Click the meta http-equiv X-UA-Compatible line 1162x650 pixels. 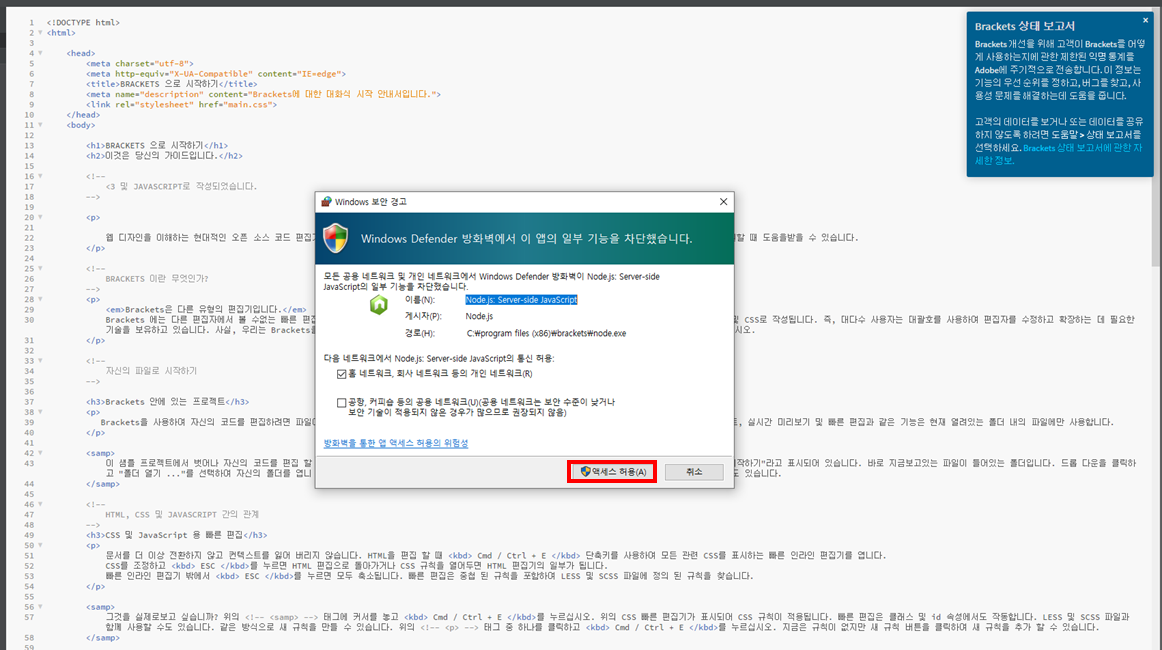coord(216,74)
